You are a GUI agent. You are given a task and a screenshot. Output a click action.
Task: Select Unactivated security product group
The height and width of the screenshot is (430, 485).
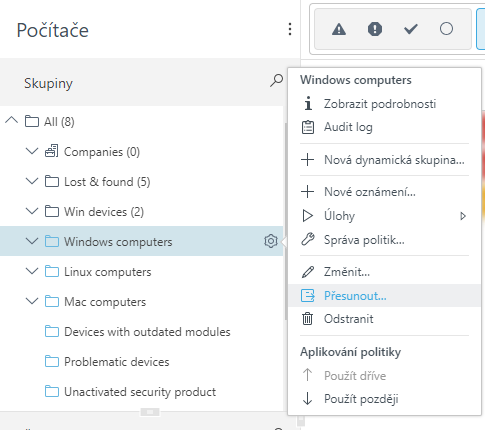[140, 392]
